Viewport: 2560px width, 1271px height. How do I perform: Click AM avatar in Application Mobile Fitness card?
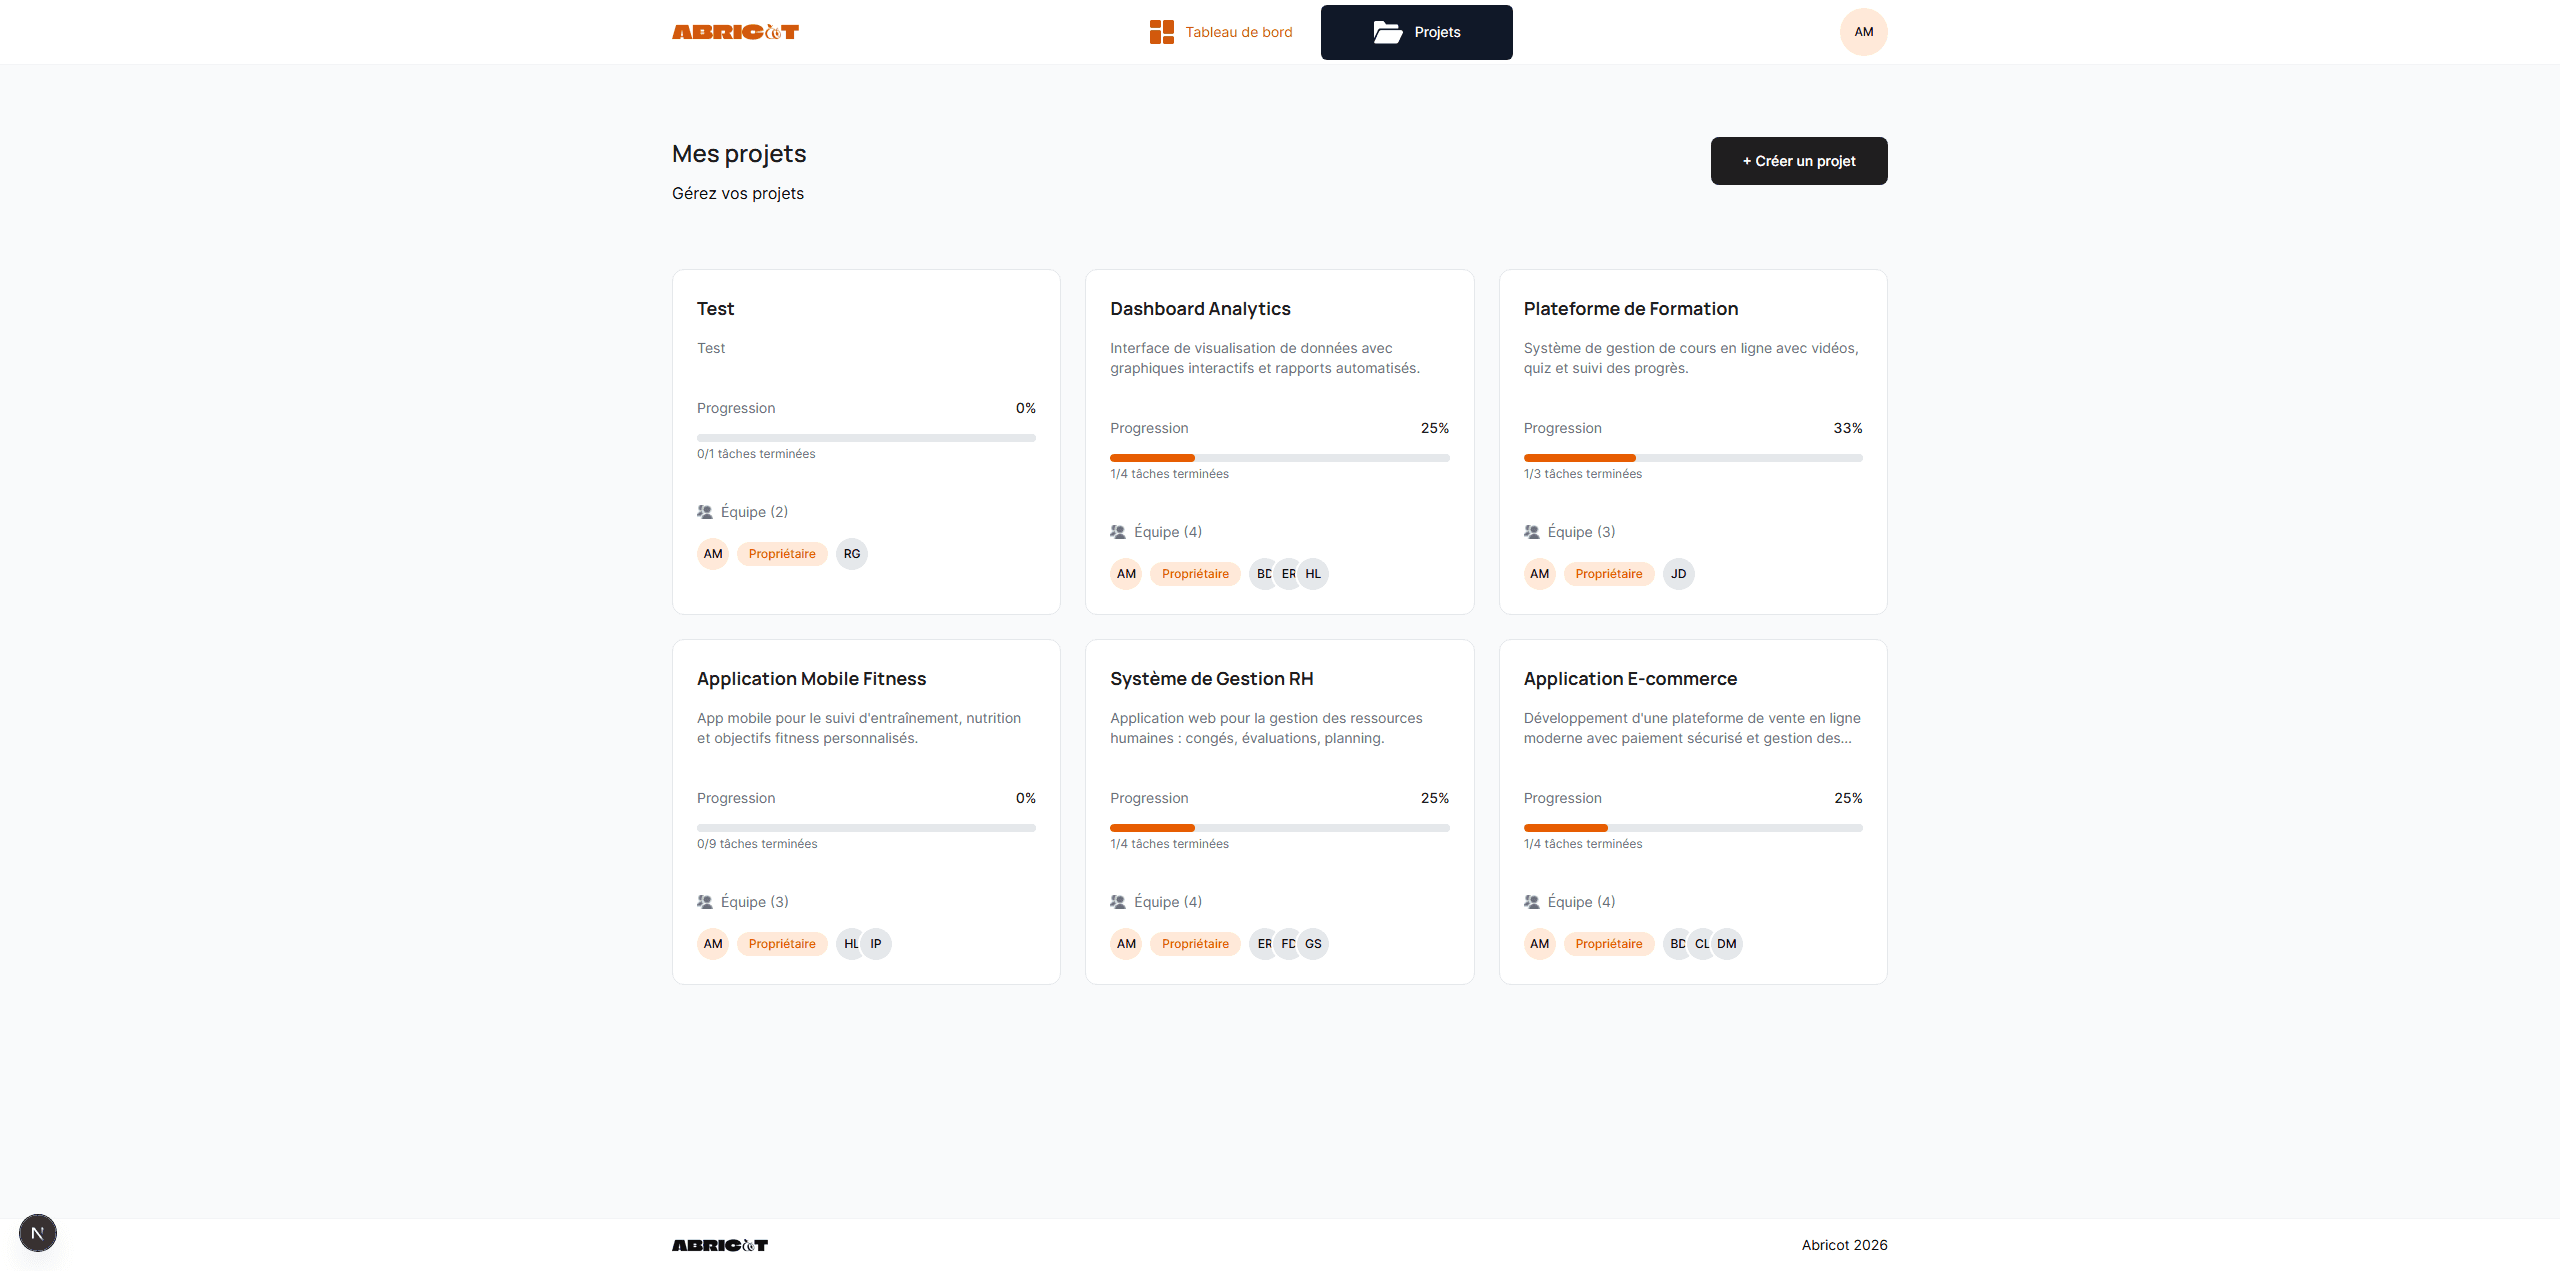pos(713,944)
